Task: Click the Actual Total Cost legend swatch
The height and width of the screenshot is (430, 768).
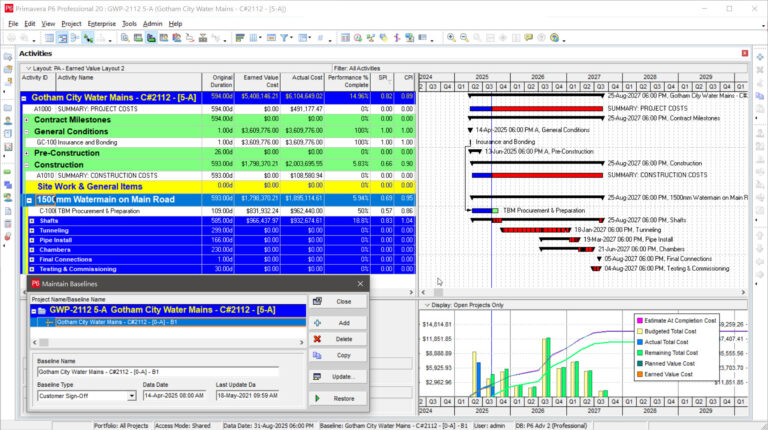Action: 640,342
